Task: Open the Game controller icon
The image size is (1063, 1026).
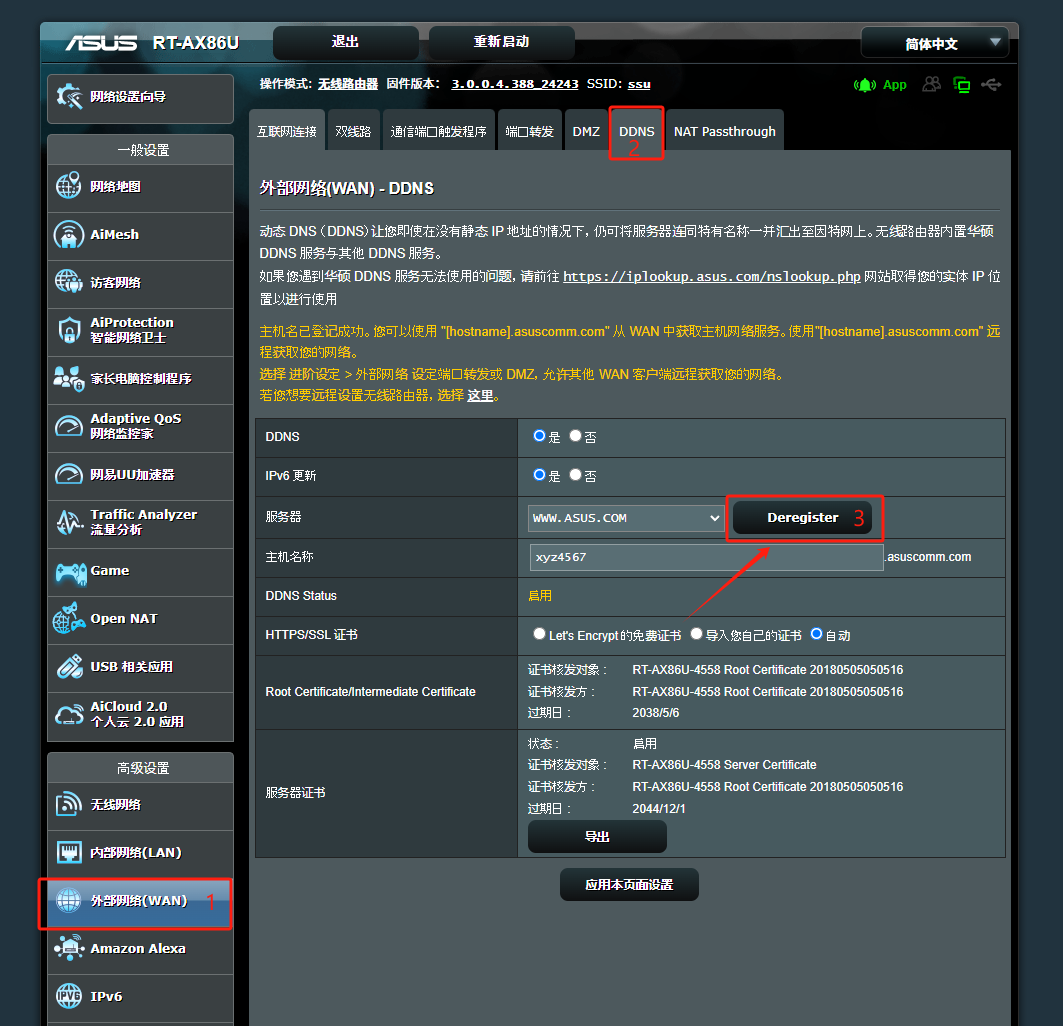Action: pyautogui.click(x=69, y=571)
